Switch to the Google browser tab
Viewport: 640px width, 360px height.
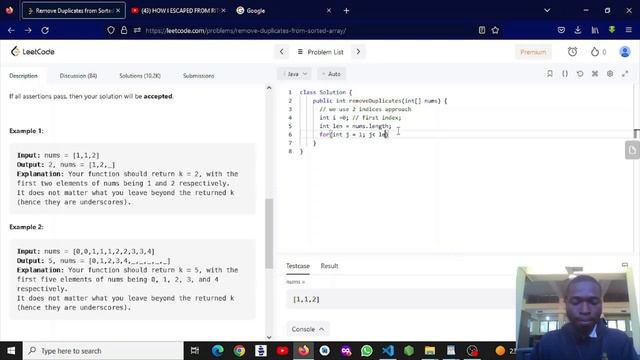pos(282,11)
